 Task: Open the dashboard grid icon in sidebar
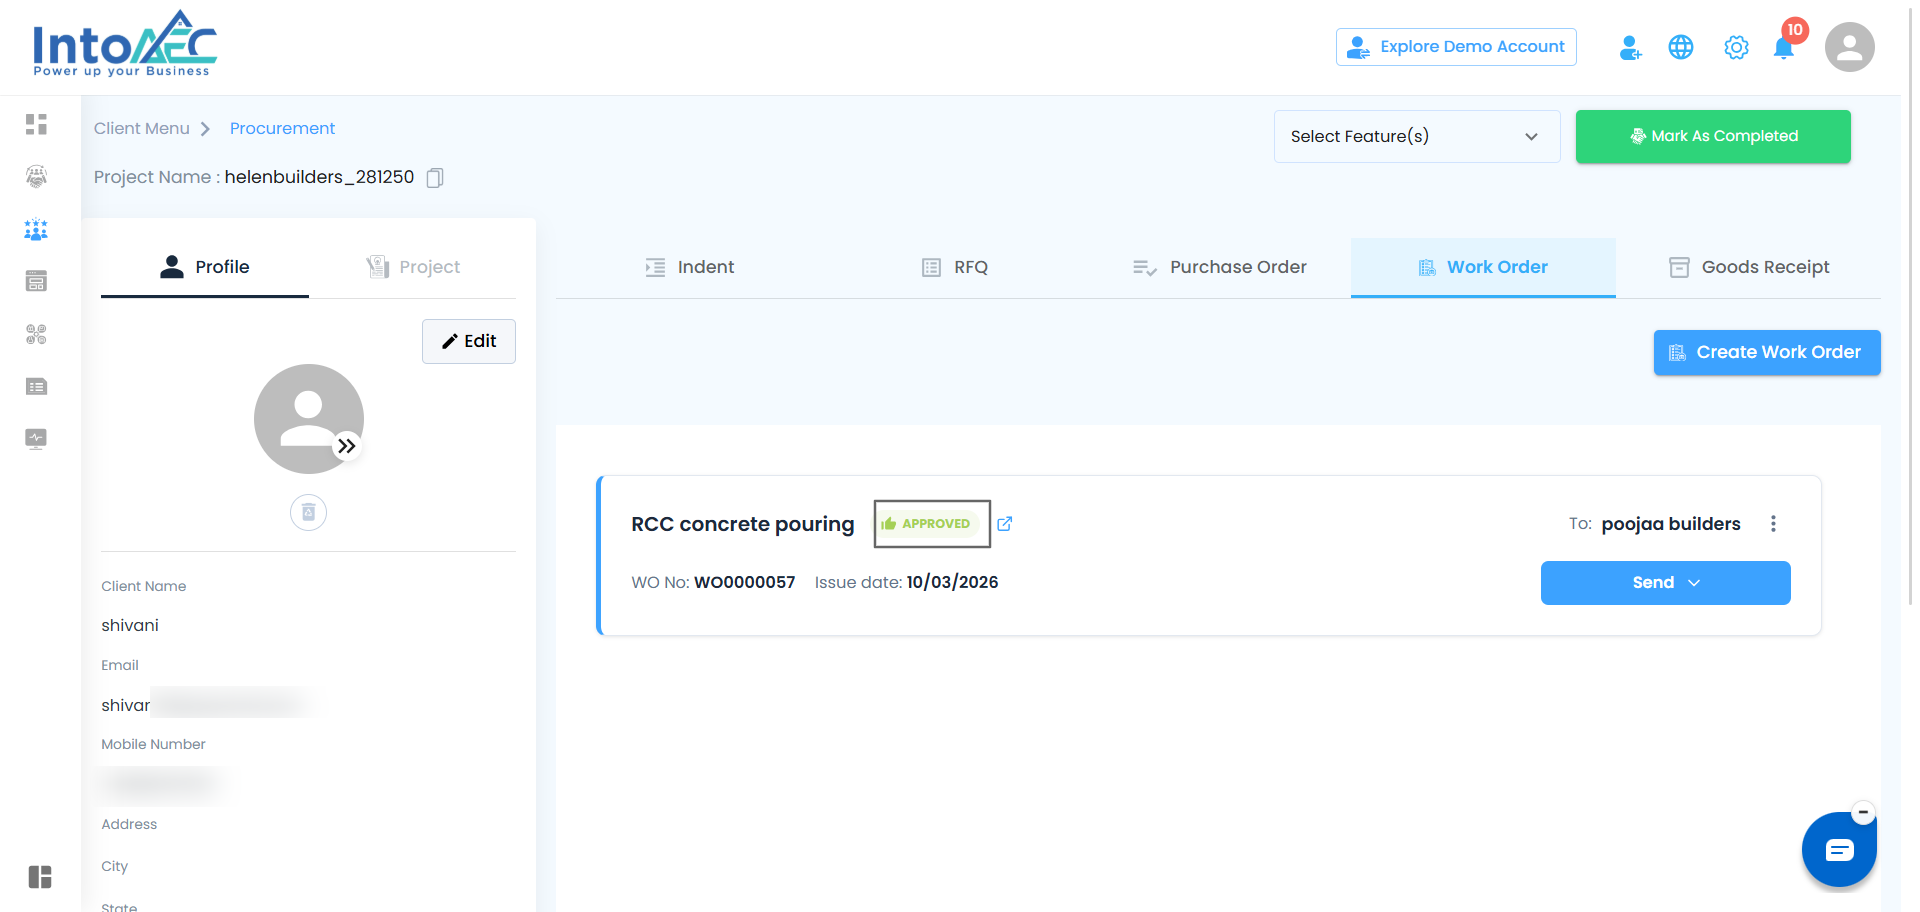pyautogui.click(x=37, y=124)
